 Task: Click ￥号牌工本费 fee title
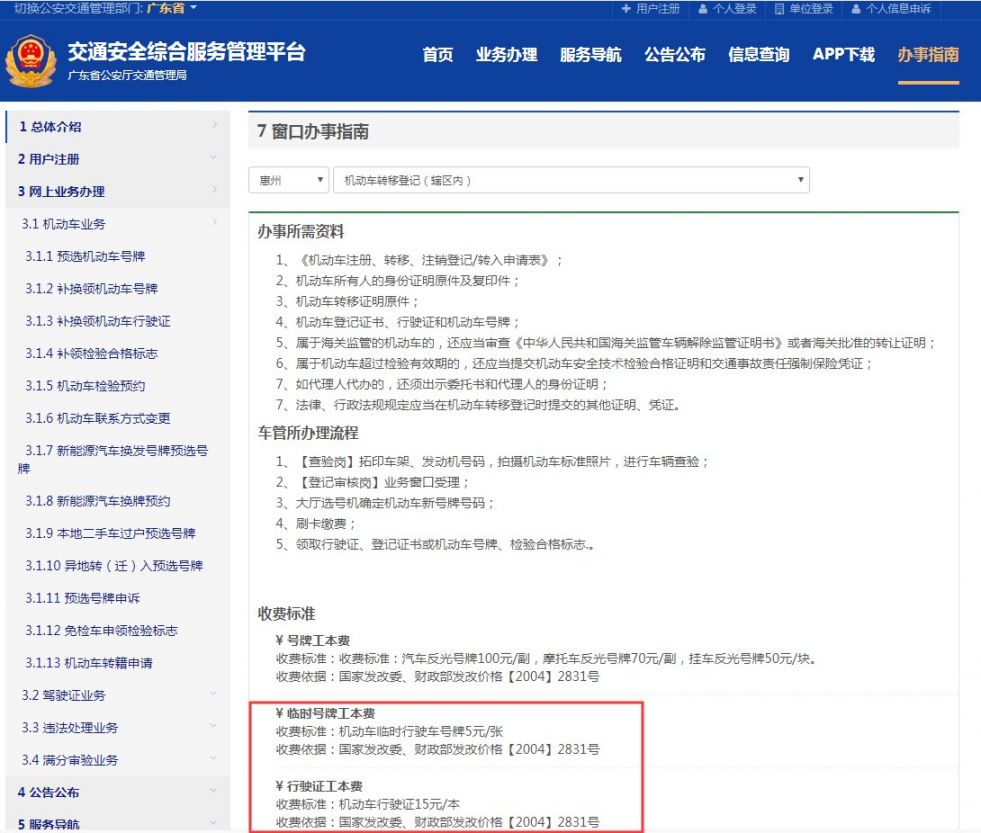point(312,641)
